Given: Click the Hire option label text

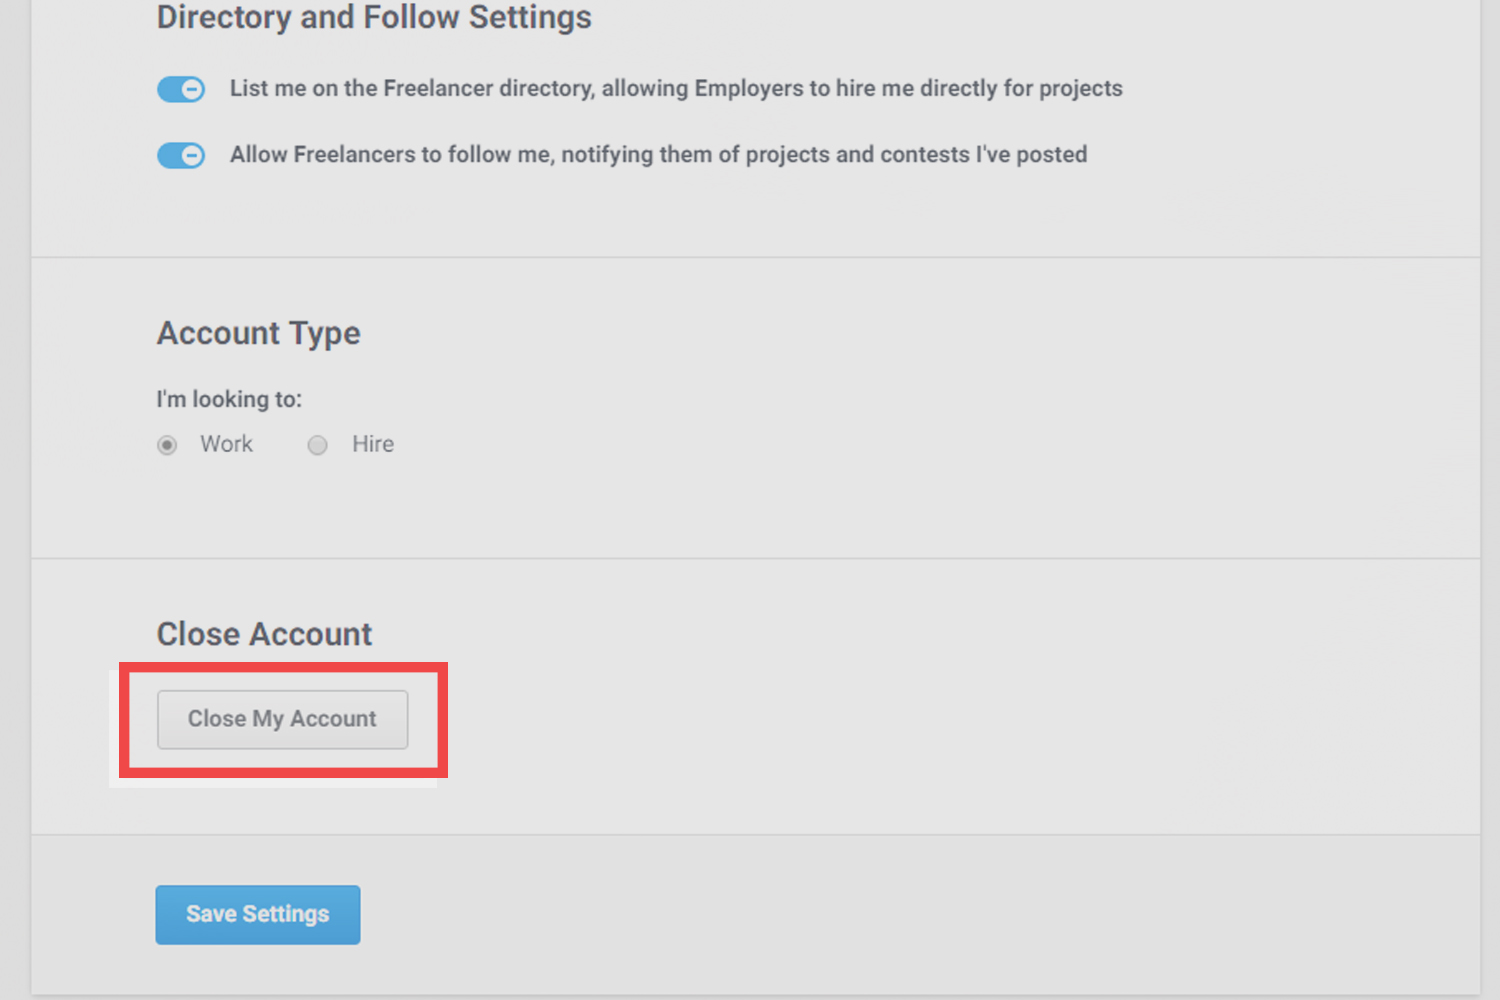Looking at the screenshot, I should coord(373,444).
